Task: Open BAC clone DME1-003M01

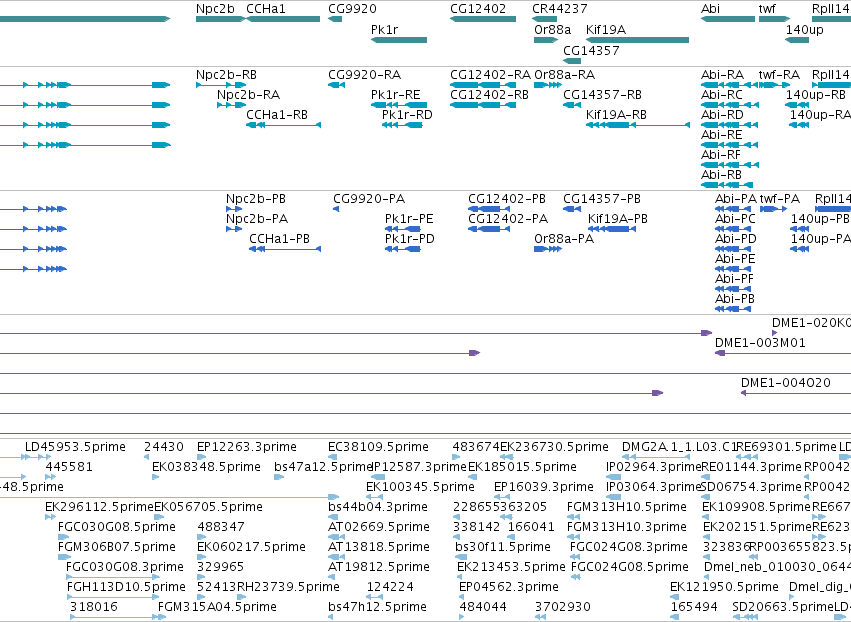Action: 760,343
